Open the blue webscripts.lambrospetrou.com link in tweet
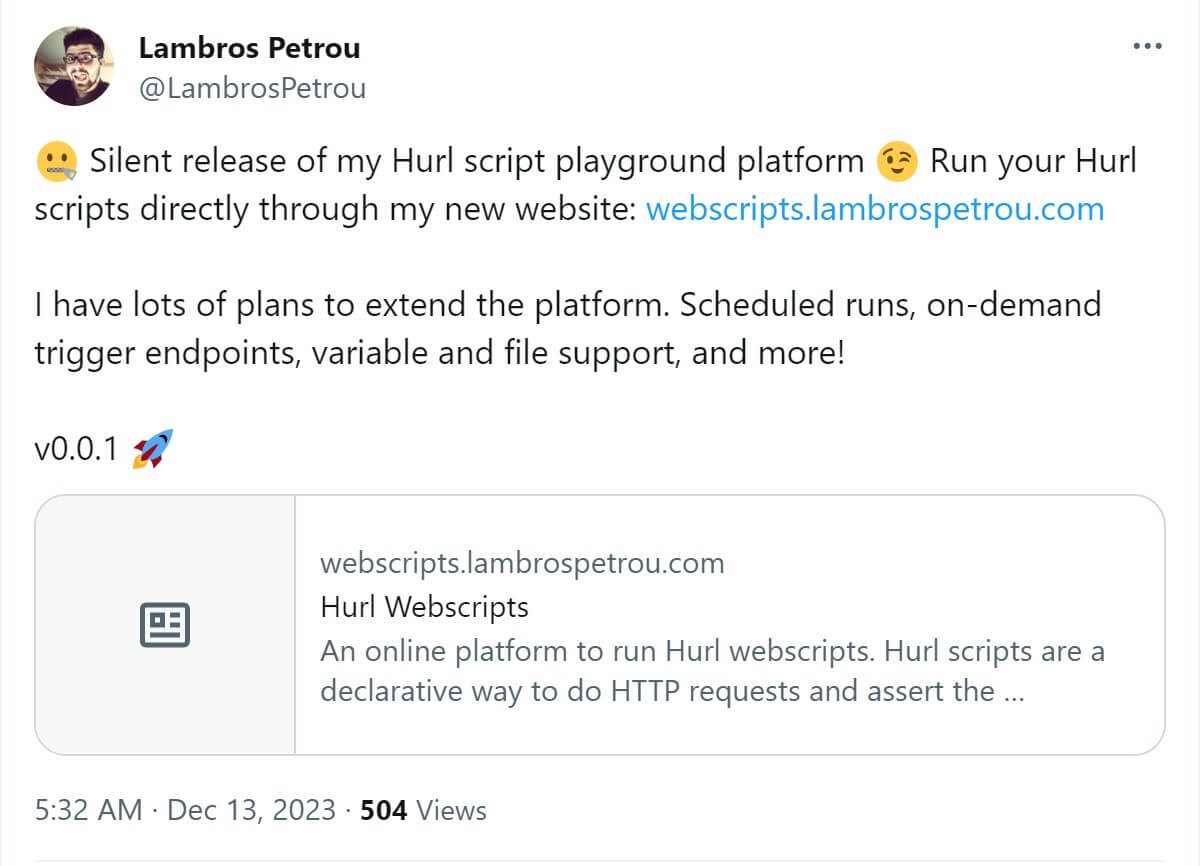 click(x=875, y=210)
